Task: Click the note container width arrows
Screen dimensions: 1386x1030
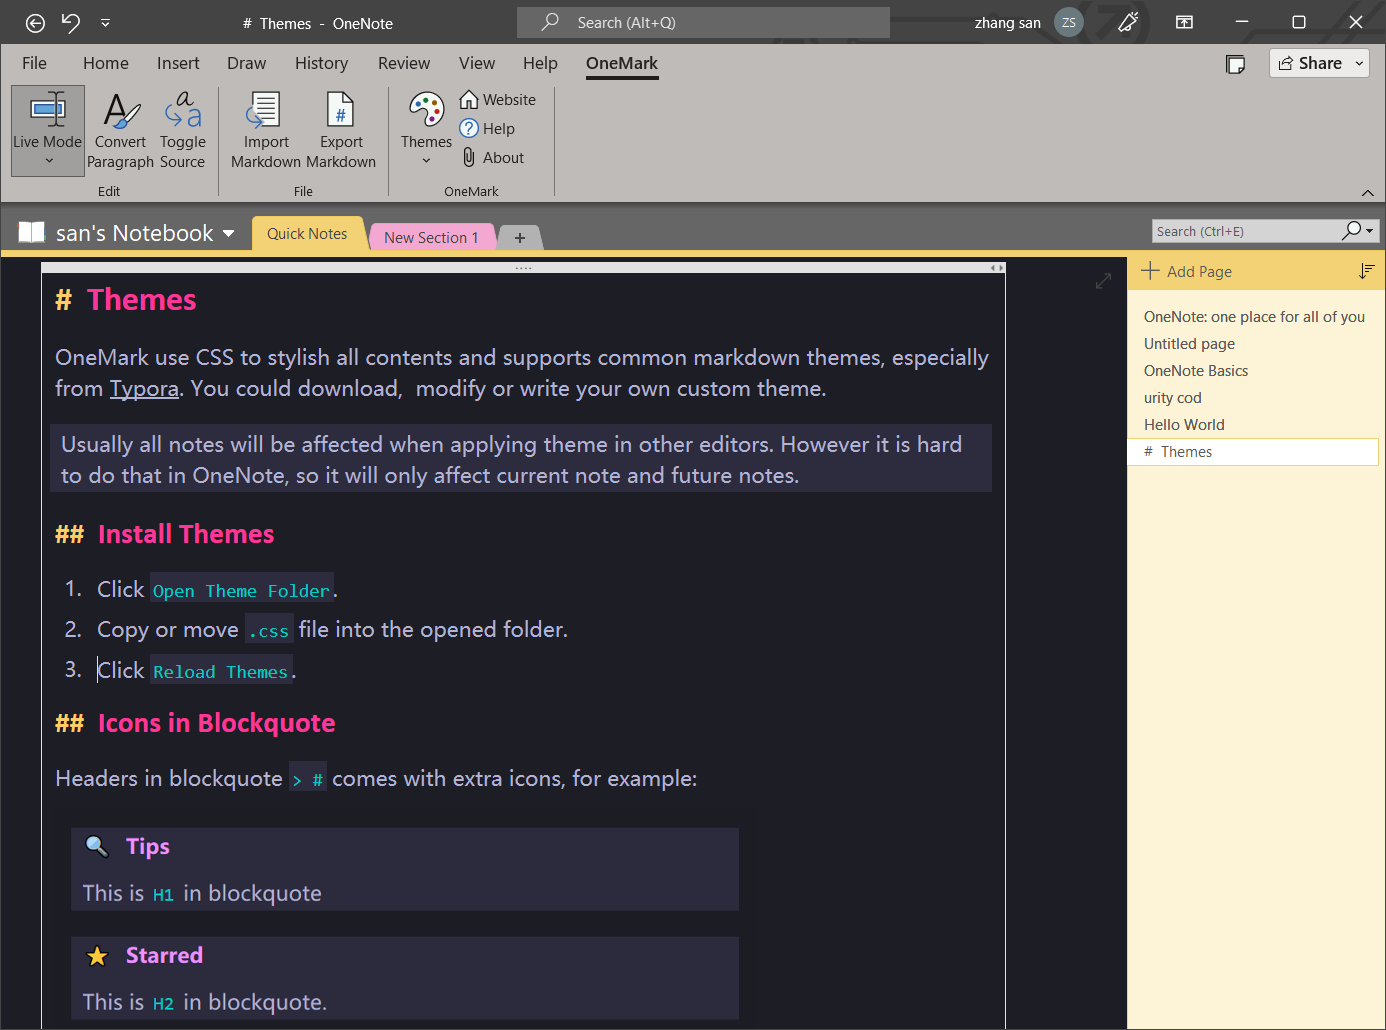Action: click(997, 268)
